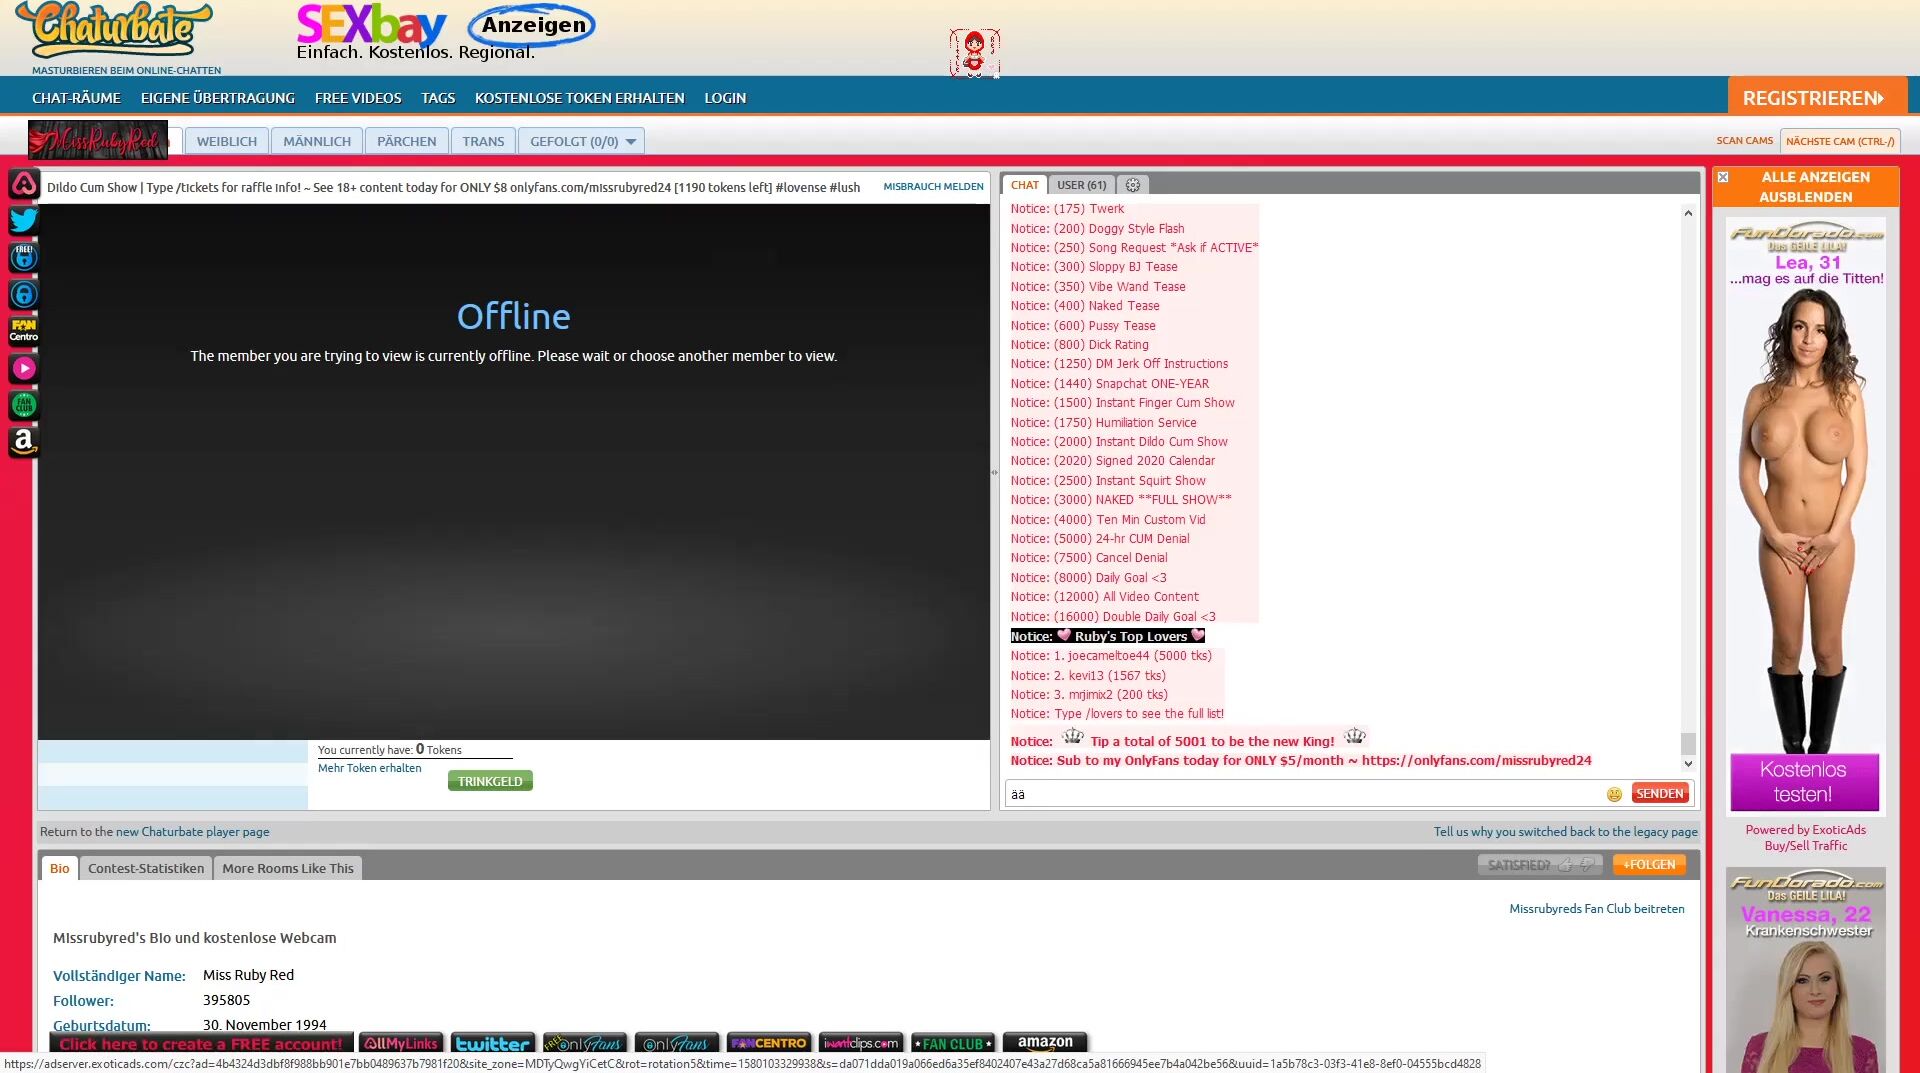This screenshot has width=1920, height=1073.
Task: Click the REGISTRIEREN button
Action: [x=1817, y=97]
